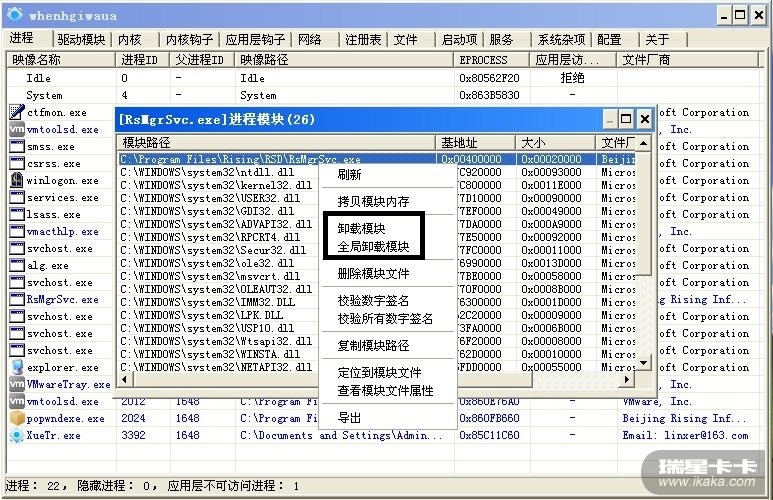This screenshot has height=500, width=773.
Task: Sort by 进程ID column header
Action: pos(143,60)
